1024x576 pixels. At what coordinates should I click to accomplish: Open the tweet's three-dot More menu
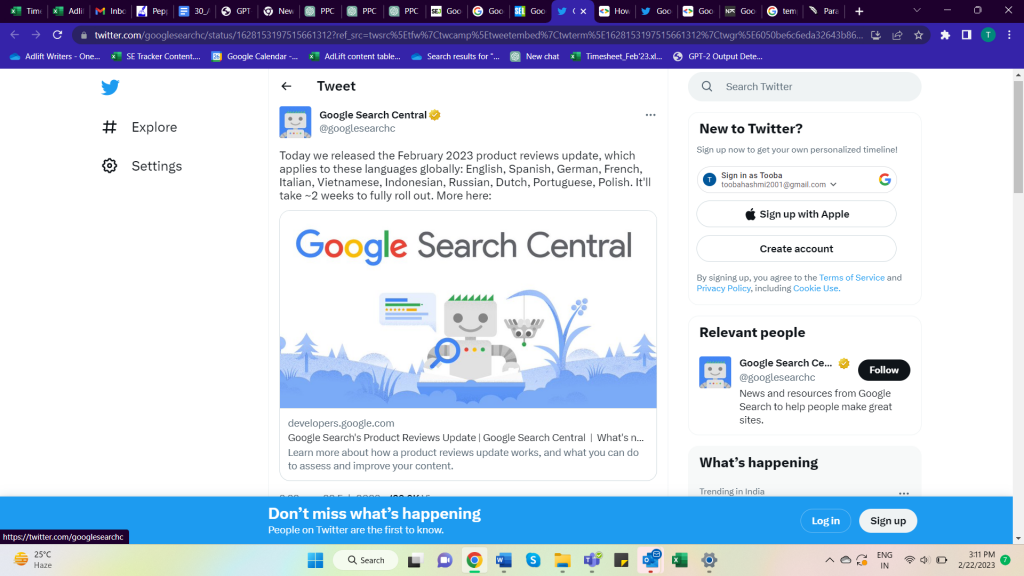coord(650,115)
